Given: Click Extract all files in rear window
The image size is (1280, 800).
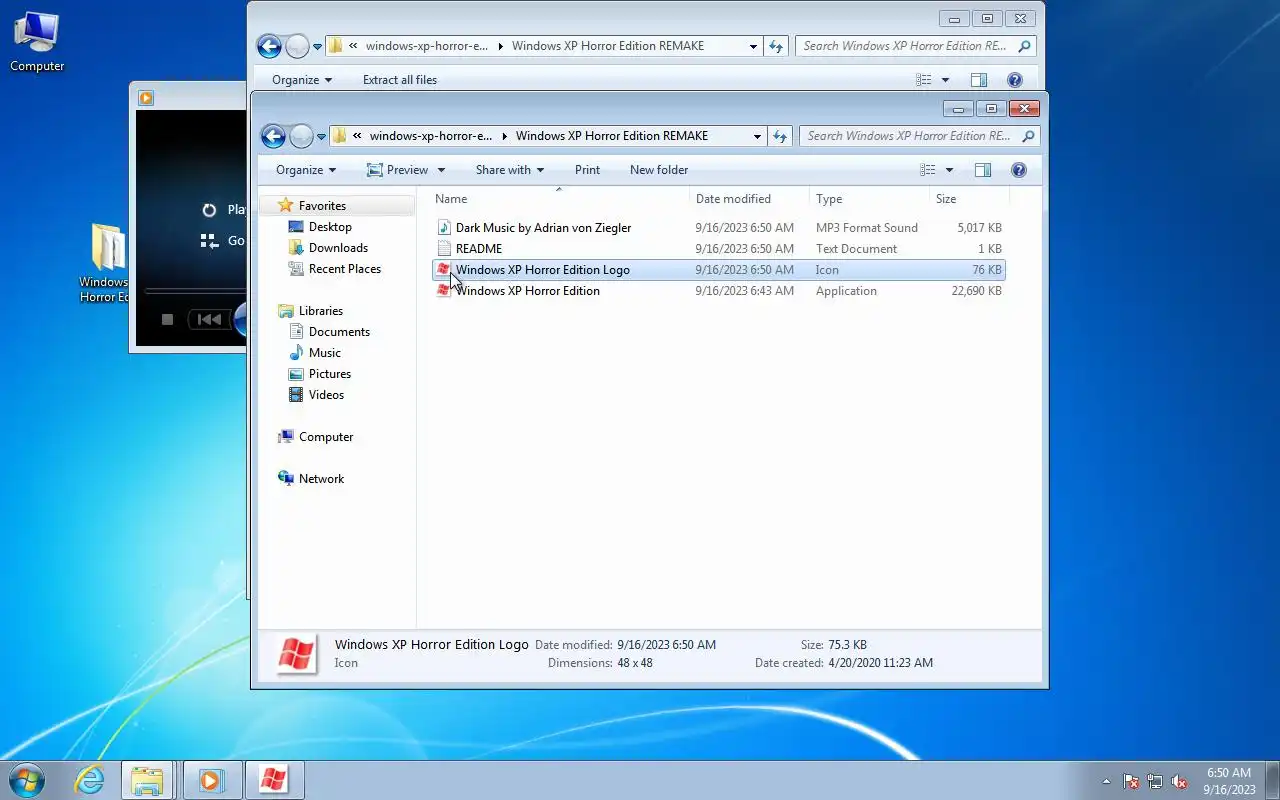Looking at the screenshot, I should [x=400, y=80].
